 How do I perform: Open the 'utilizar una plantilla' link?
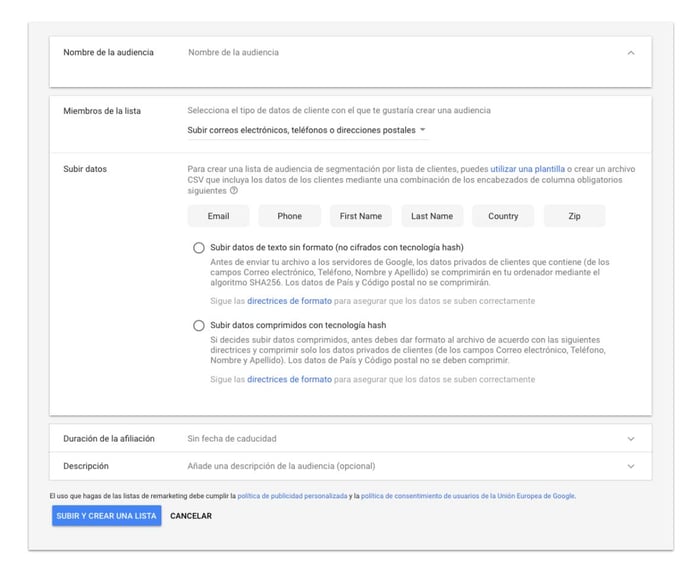[527, 169]
